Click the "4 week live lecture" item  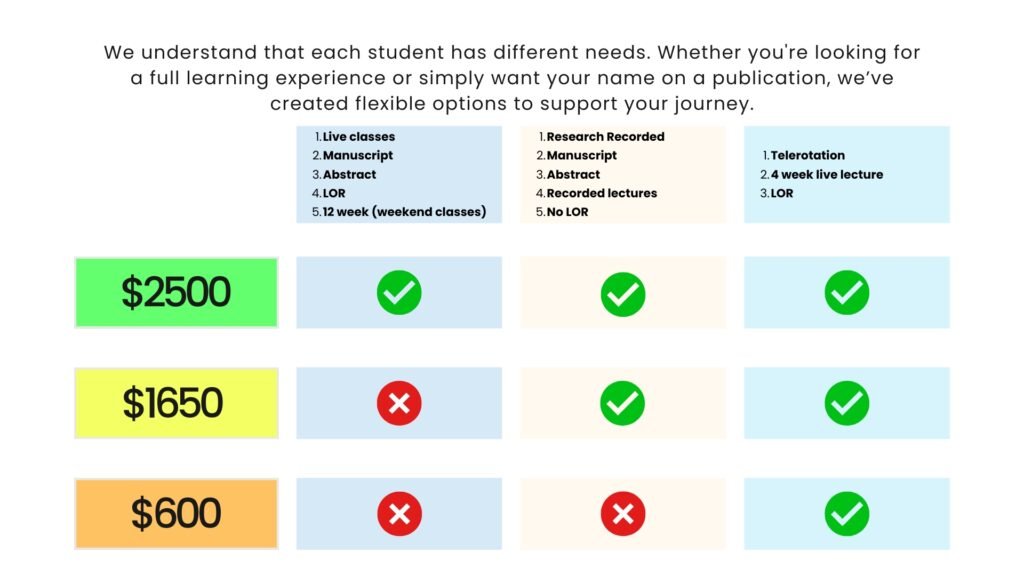click(826, 175)
